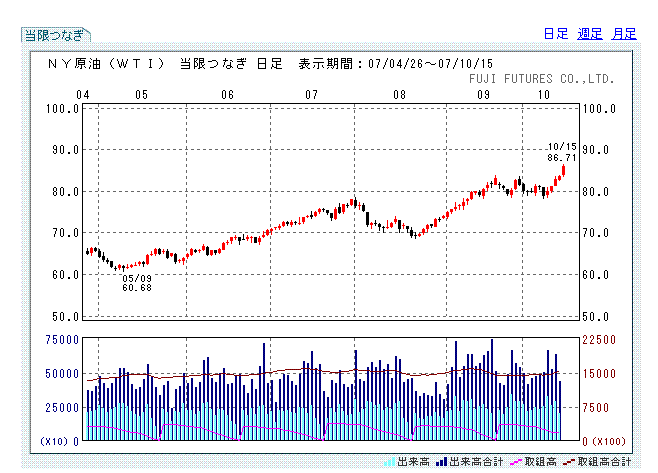This screenshot has width=658, height=473.
Task: Click the magenta 取組高 legend line icon
Action: (x=517, y=462)
